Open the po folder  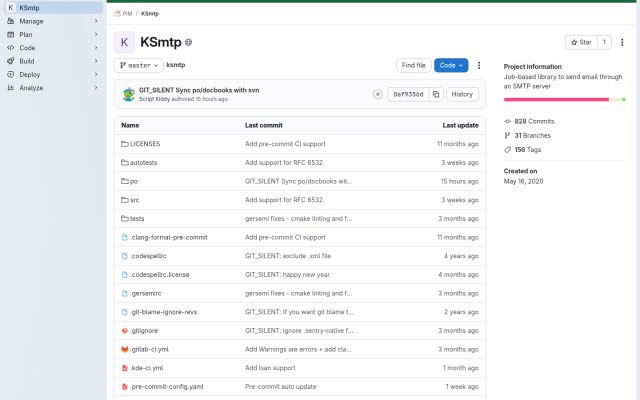[x=133, y=181]
